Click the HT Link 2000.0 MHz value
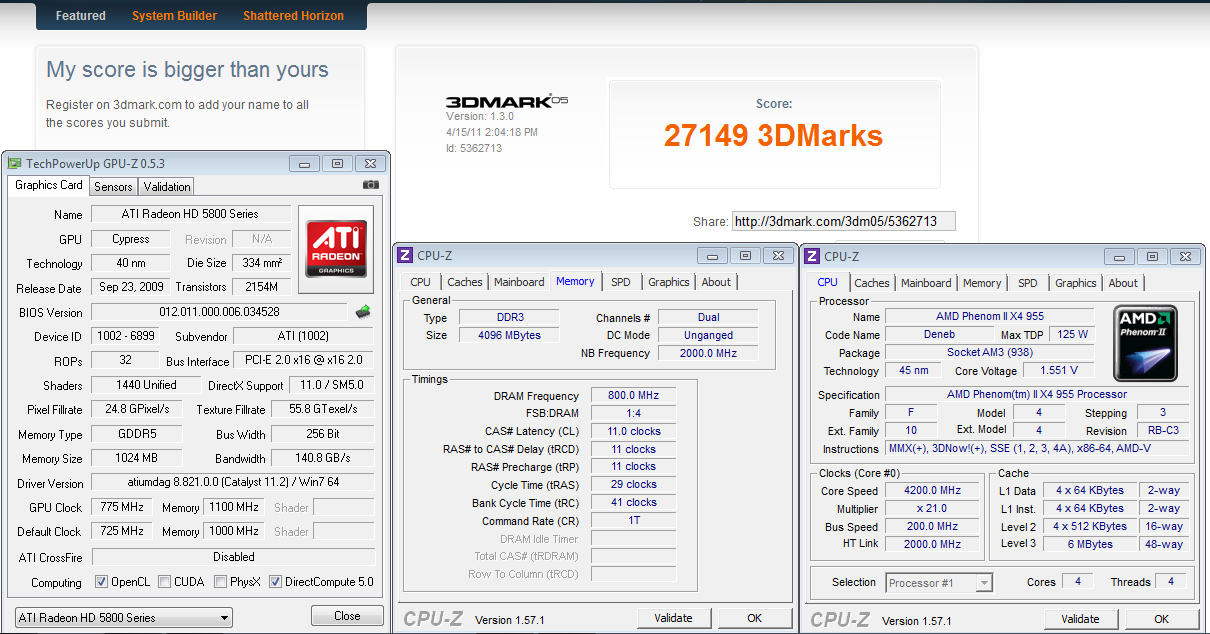1210x634 pixels. pos(933,544)
